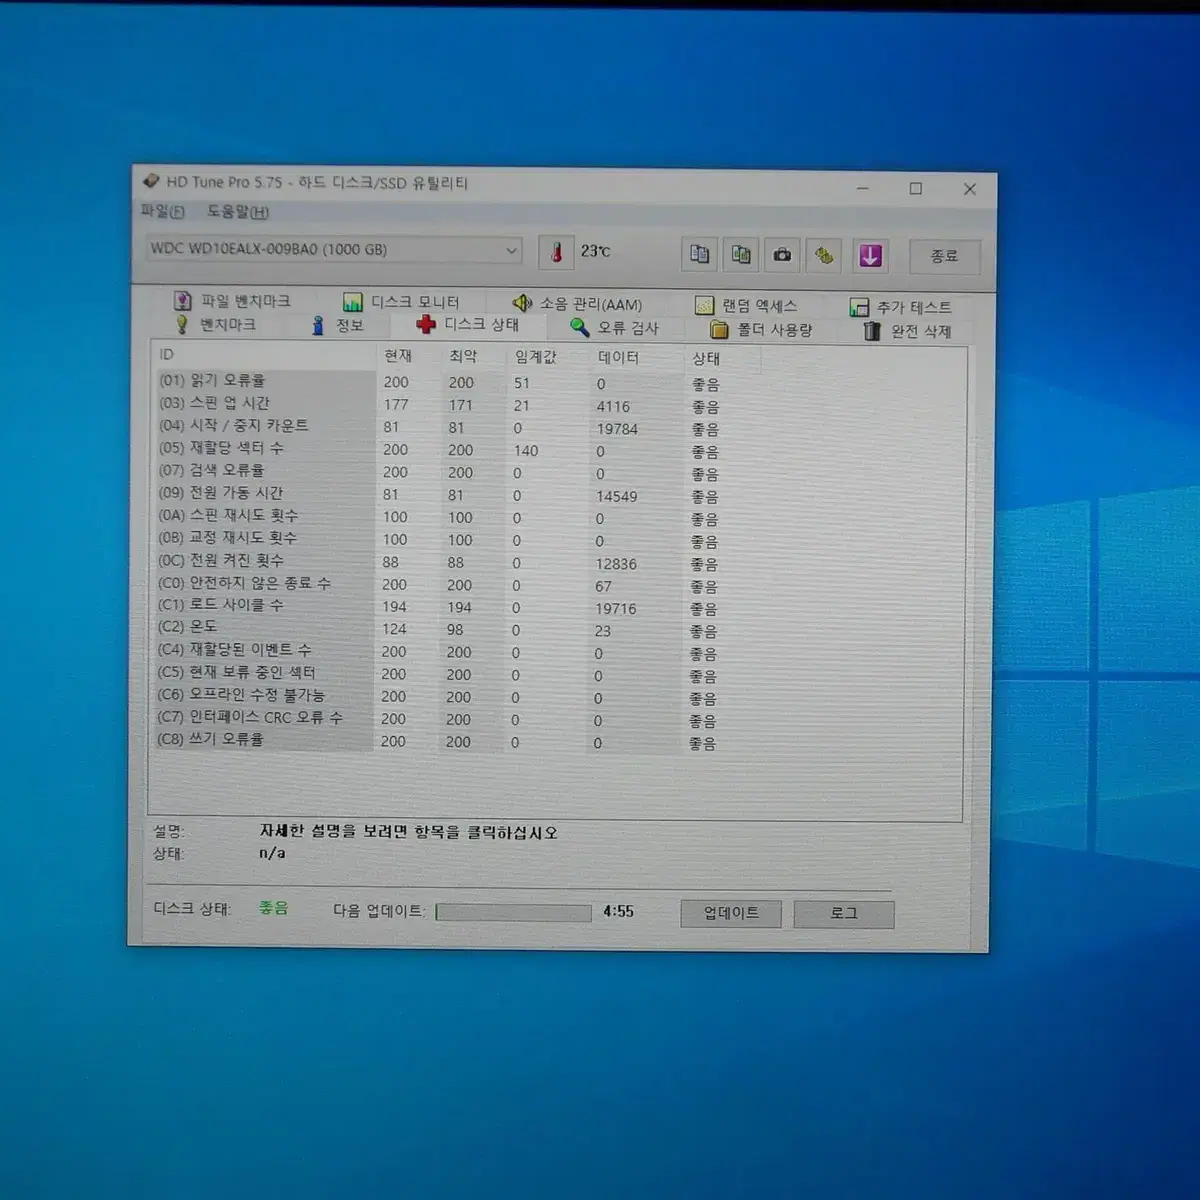Click data value 14549
The width and height of the screenshot is (1200, 1200).
click(616, 496)
